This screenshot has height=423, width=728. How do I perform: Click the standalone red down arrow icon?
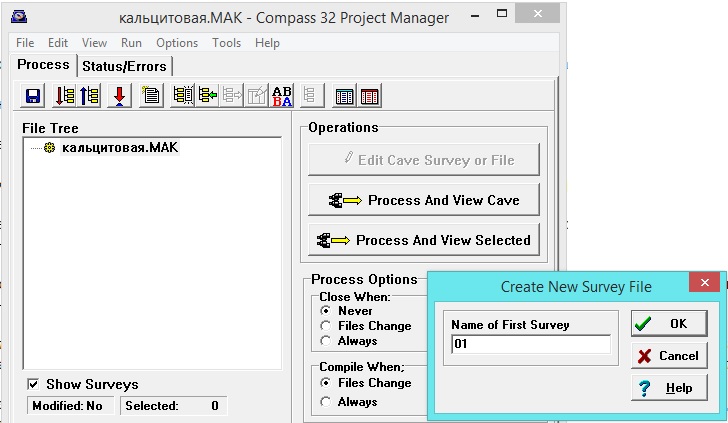120,96
